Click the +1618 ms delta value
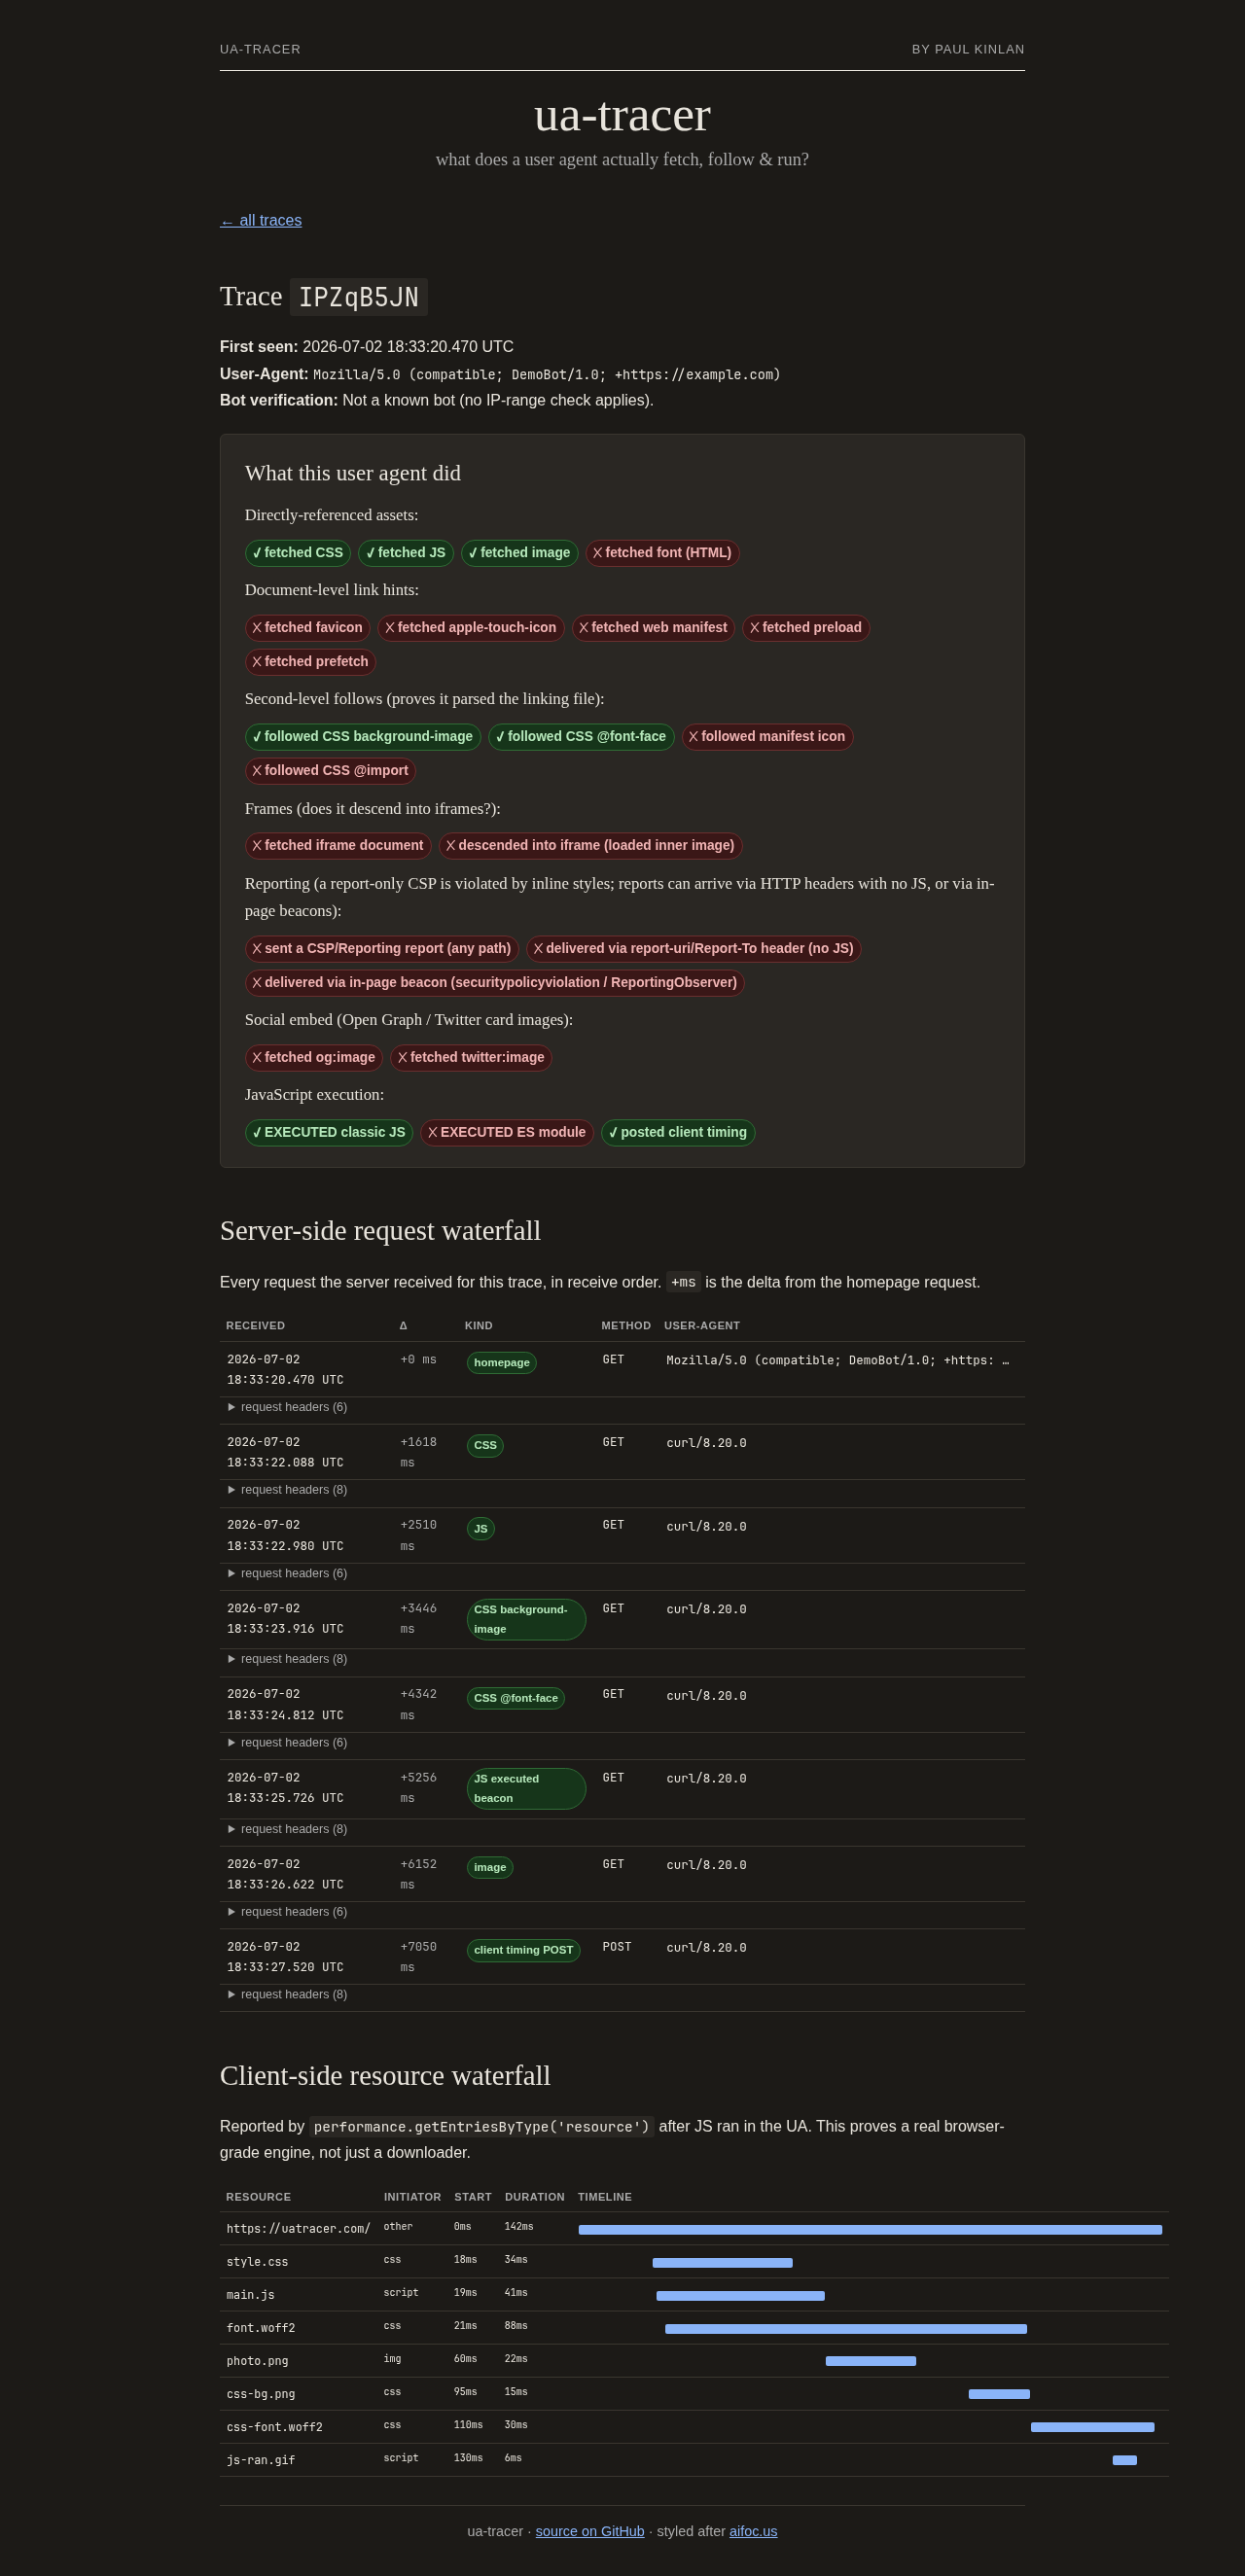The height and width of the screenshot is (2576, 1245). tap(419, 1453)
